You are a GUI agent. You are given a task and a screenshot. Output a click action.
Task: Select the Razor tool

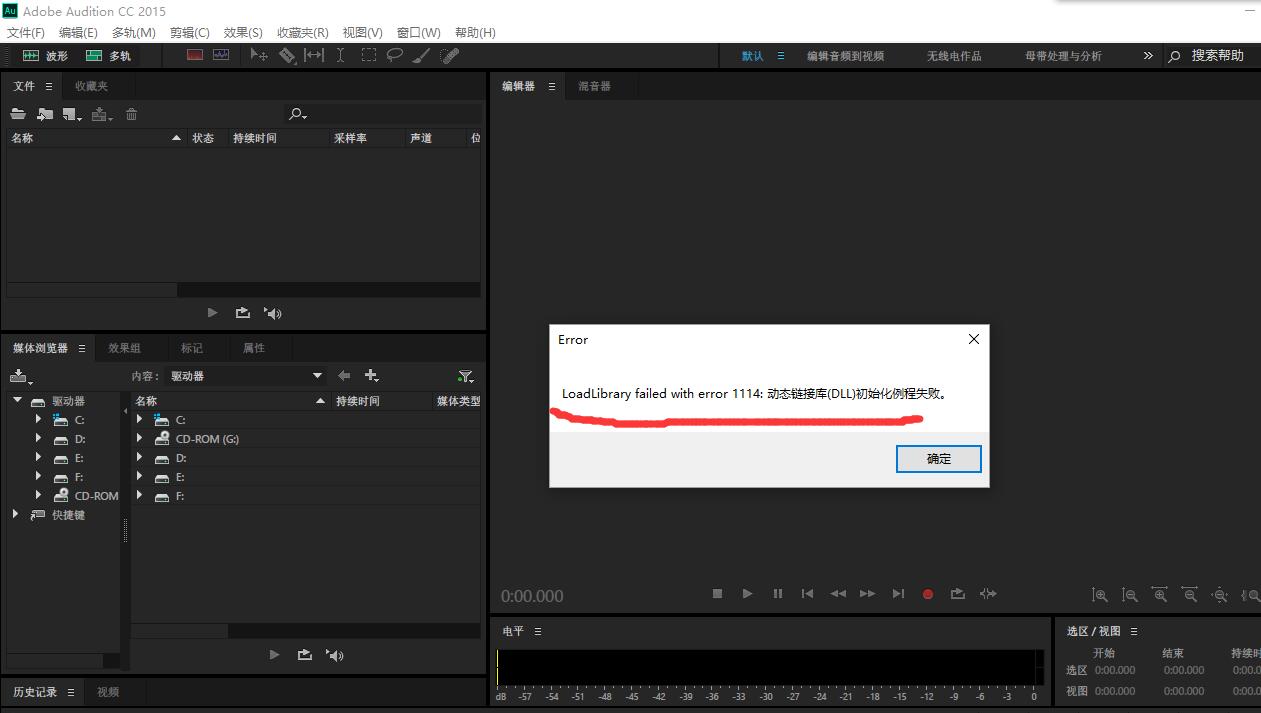[287, 55]
